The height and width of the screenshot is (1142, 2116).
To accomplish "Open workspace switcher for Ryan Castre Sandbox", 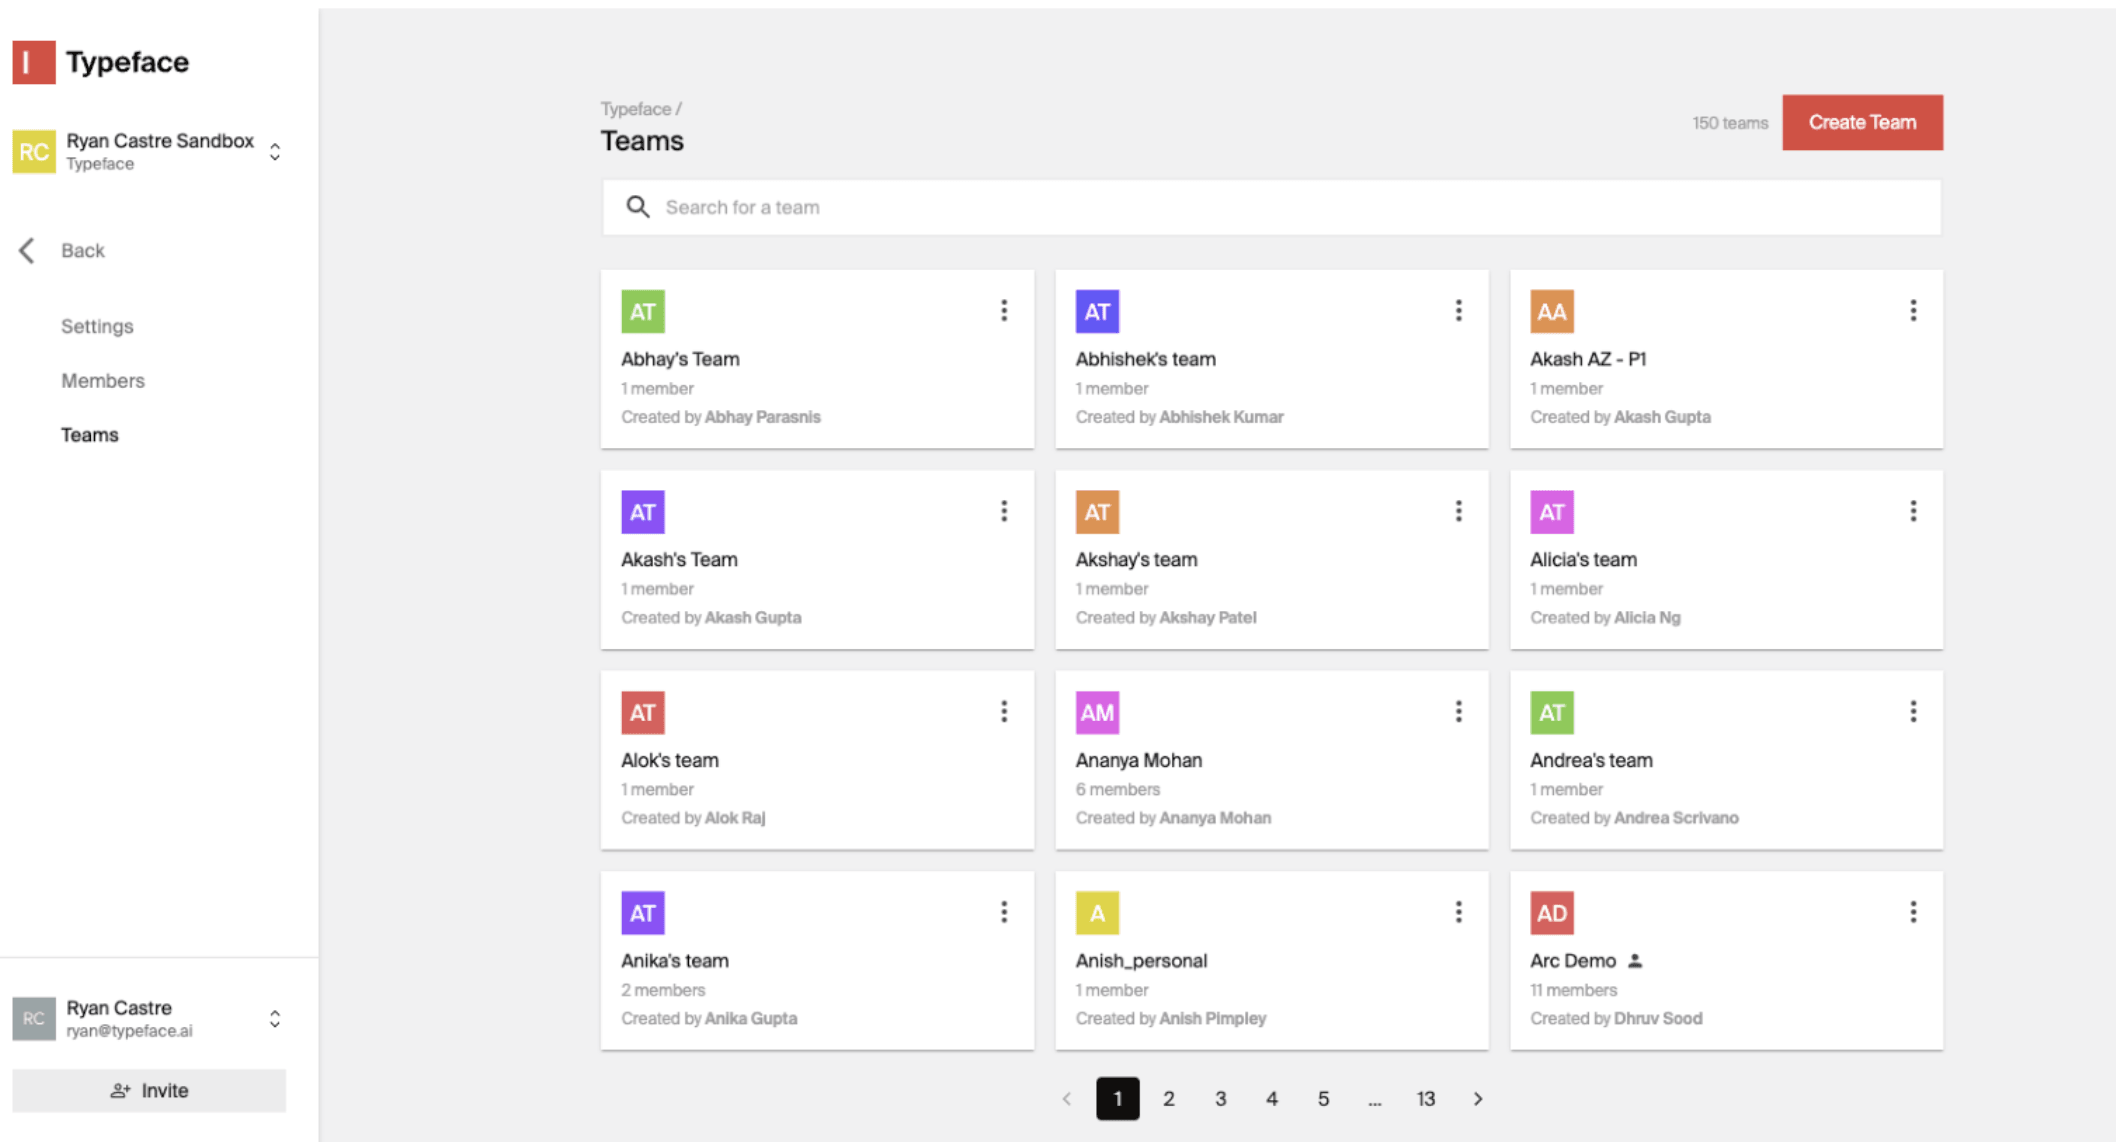I will pyautogui.click(x=275, y=152).
